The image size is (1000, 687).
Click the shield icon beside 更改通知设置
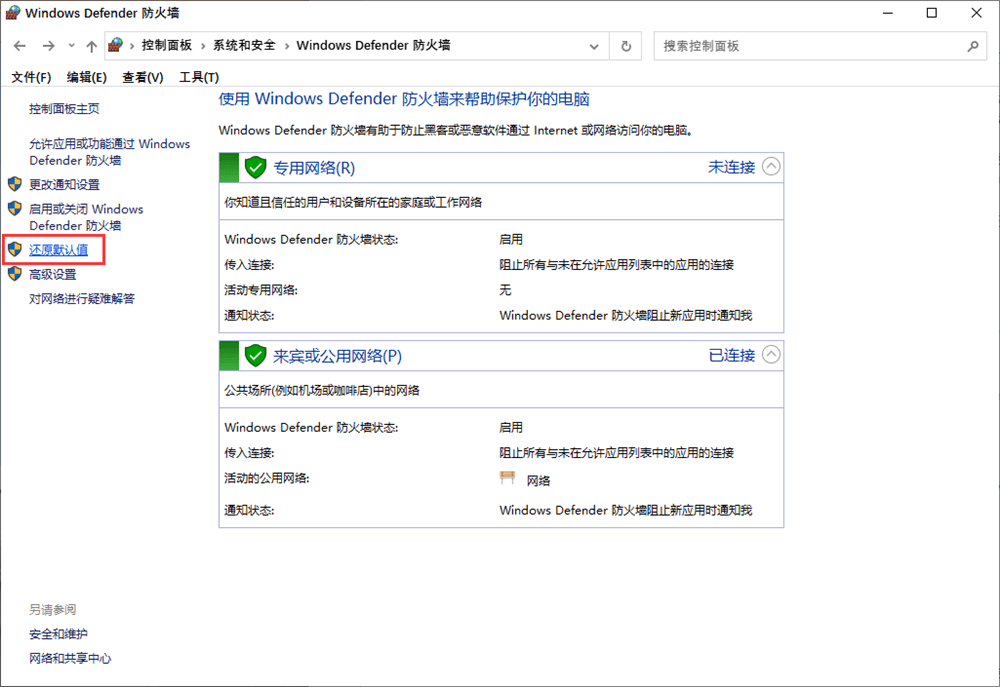15,183
